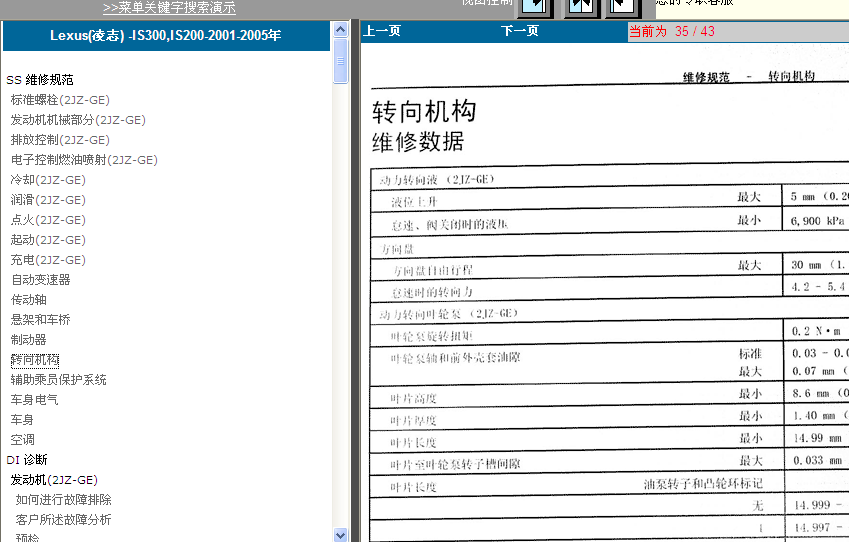The width and height of the screenshot is (849, 542).
Task: Open 车身 entry in the sidebar
Action: pos(22,420)
